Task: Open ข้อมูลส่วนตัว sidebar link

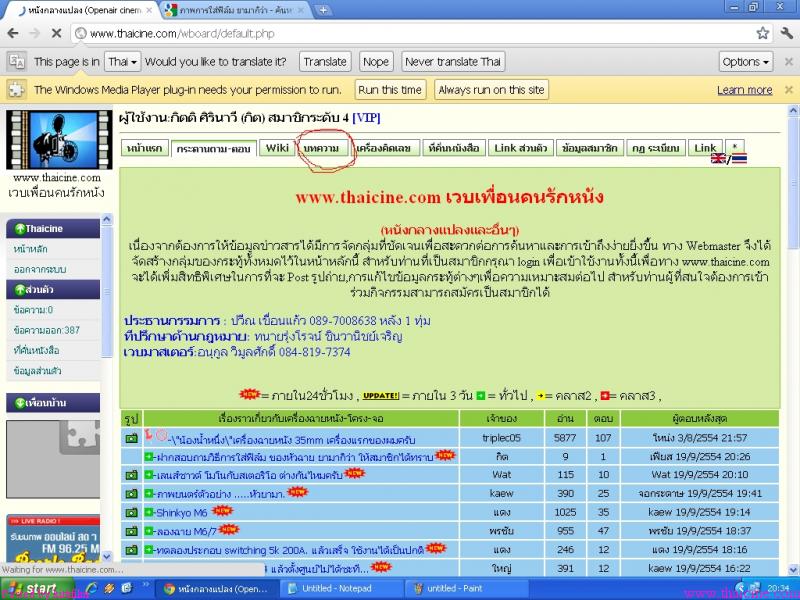Action: click(x=38, y=371)
